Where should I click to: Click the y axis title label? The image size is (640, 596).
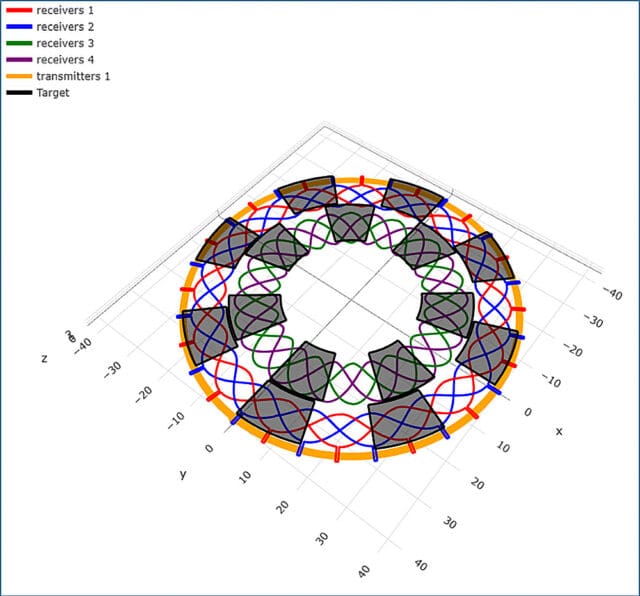[183, 474]
